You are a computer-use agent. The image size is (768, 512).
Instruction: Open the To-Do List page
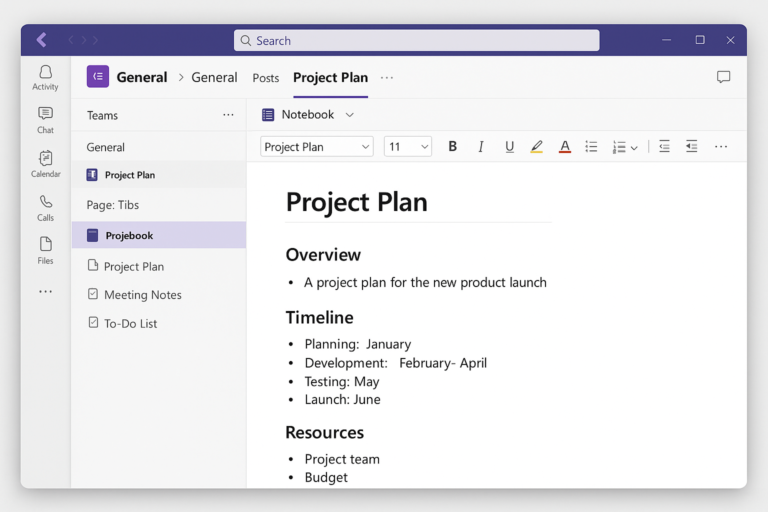coord(130,324)
